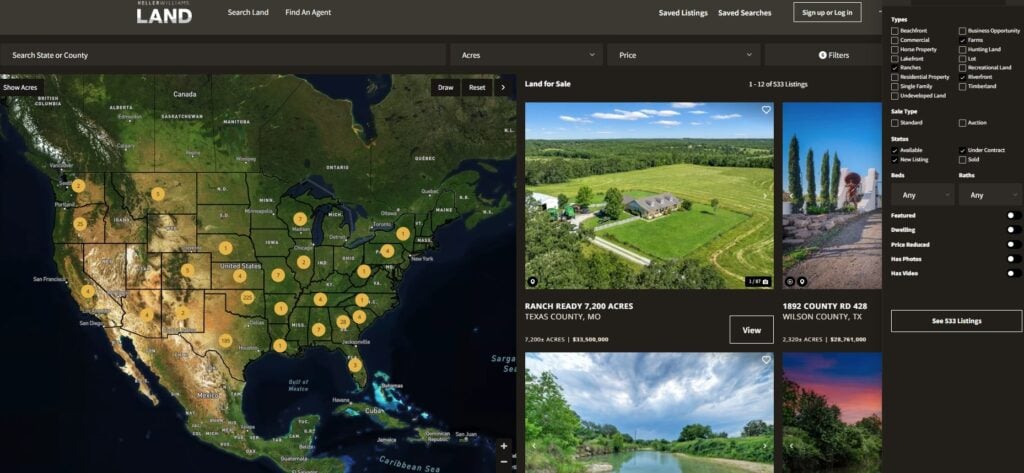
Task: Click the video icon on 1892 County Rd photo
Action: (x=790, y=282)
